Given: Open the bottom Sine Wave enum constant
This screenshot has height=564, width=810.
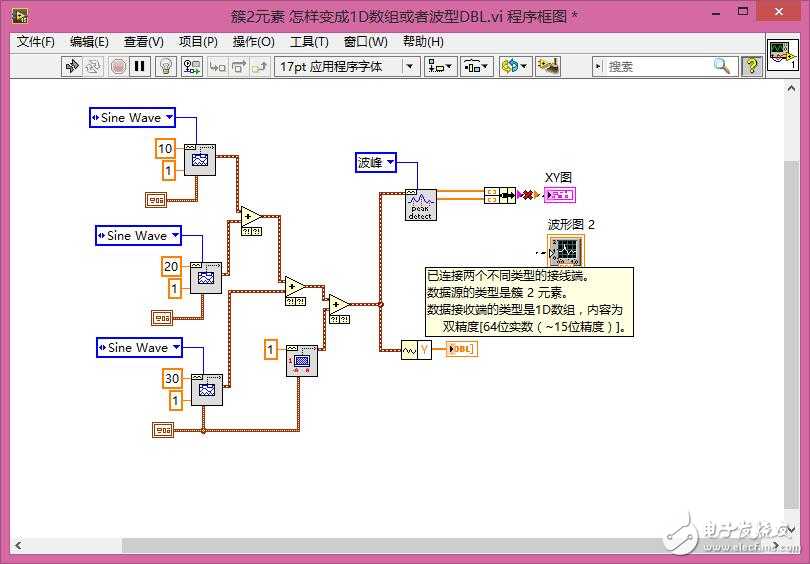Looking at the screenshot, I should pos(139,348).
